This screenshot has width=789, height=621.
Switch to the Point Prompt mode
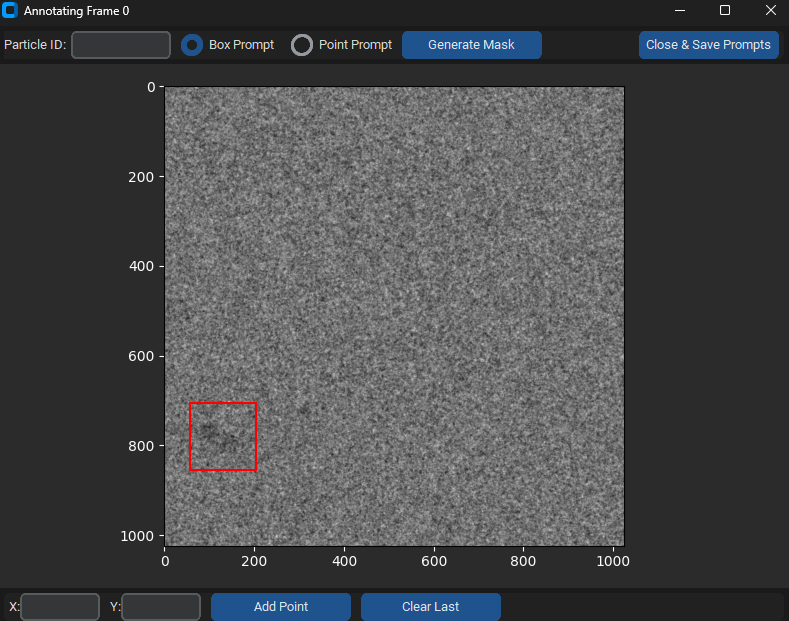302,45
